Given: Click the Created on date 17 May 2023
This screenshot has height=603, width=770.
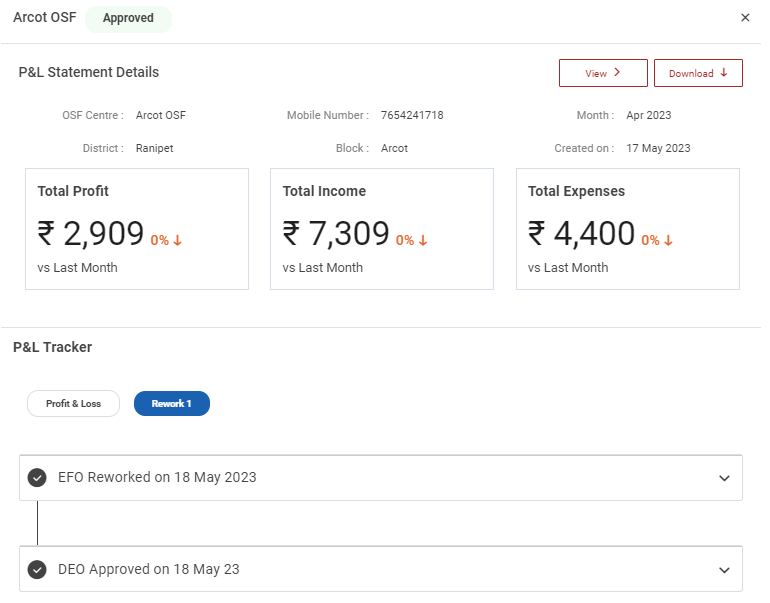Looking at the screenshot, I should tap(658, 149).
